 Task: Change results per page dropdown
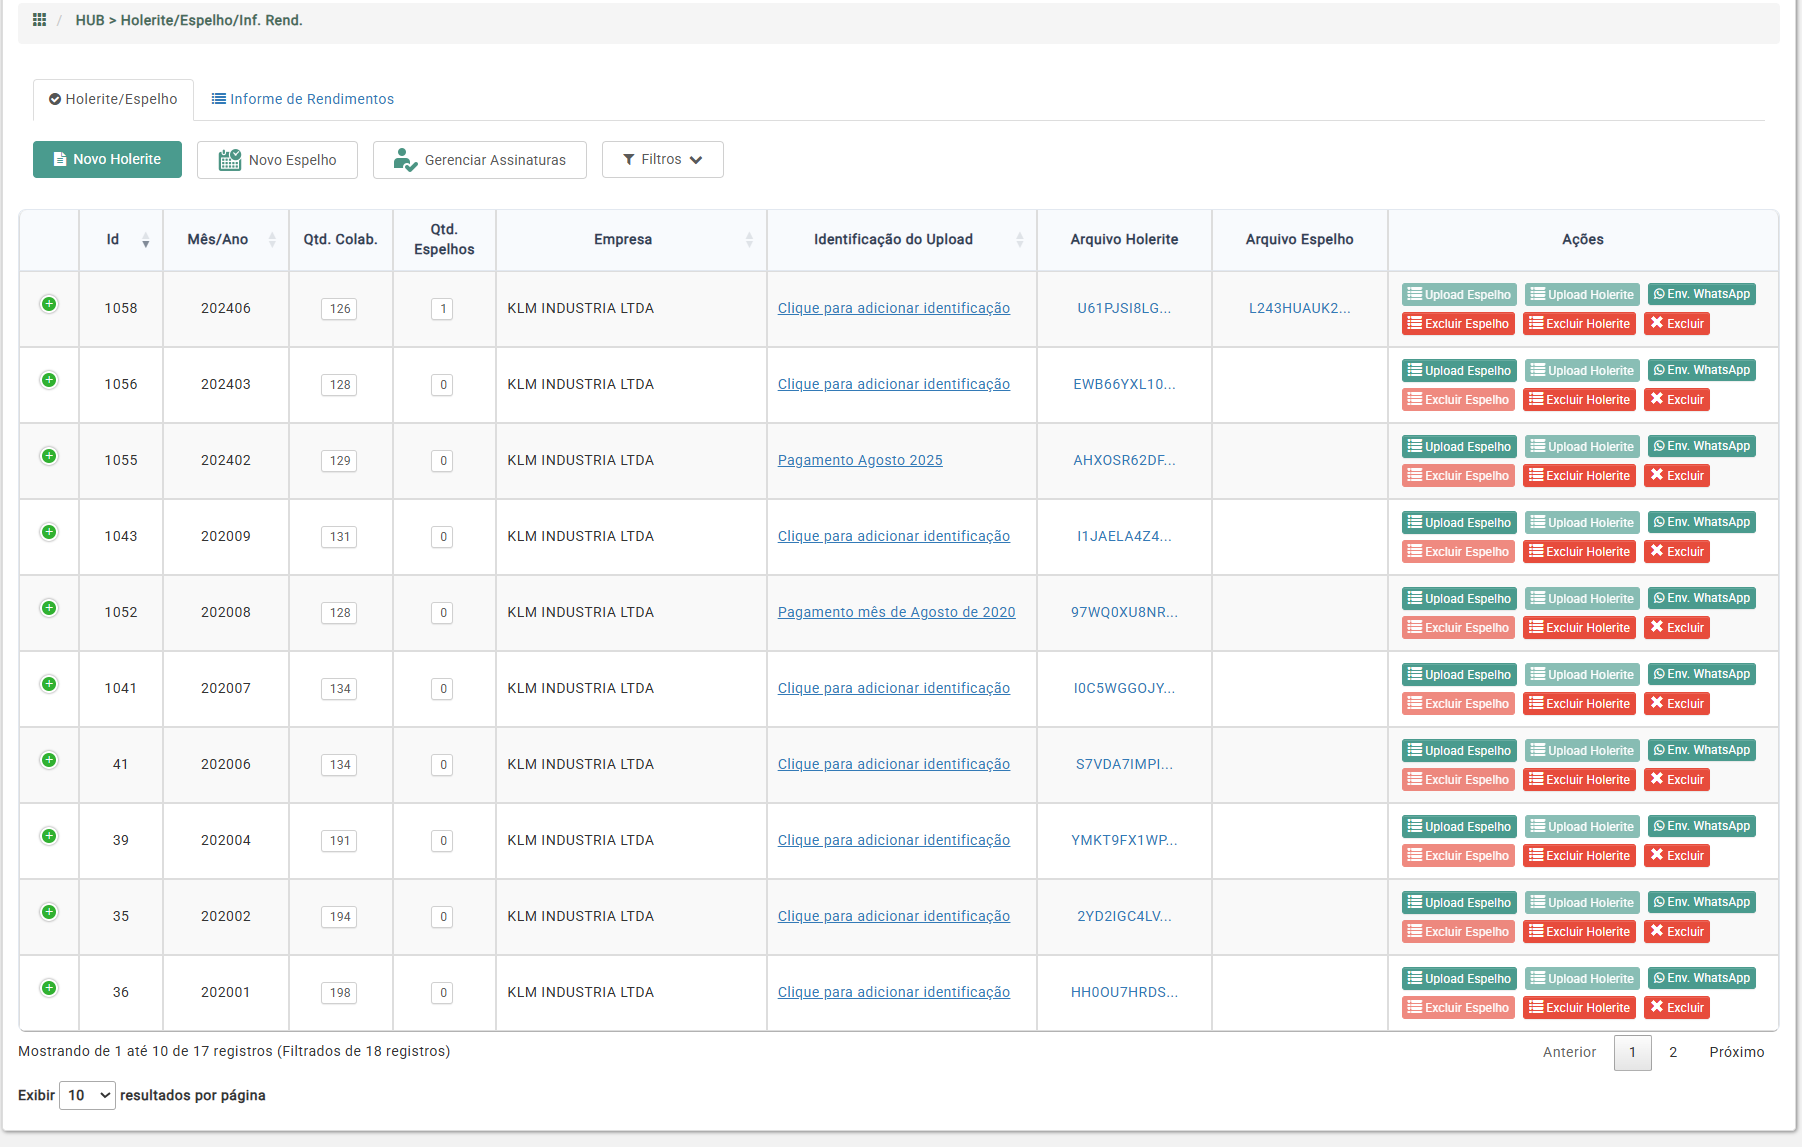87,1095
